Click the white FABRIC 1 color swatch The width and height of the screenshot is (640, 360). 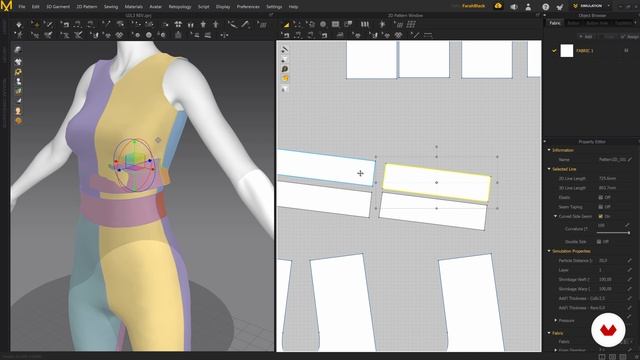567,51
